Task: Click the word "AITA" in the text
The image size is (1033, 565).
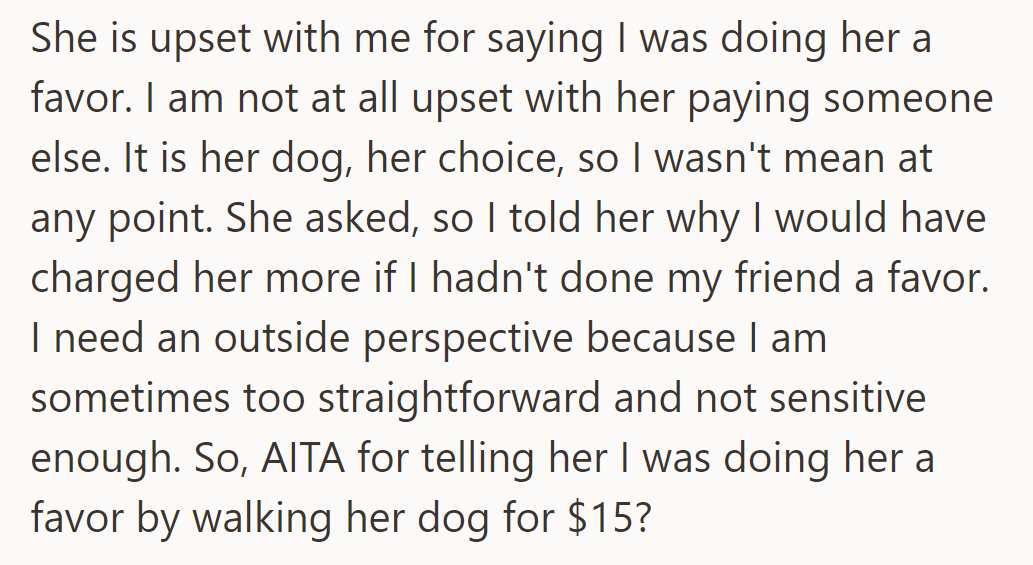Action: [x=303, y=458]
